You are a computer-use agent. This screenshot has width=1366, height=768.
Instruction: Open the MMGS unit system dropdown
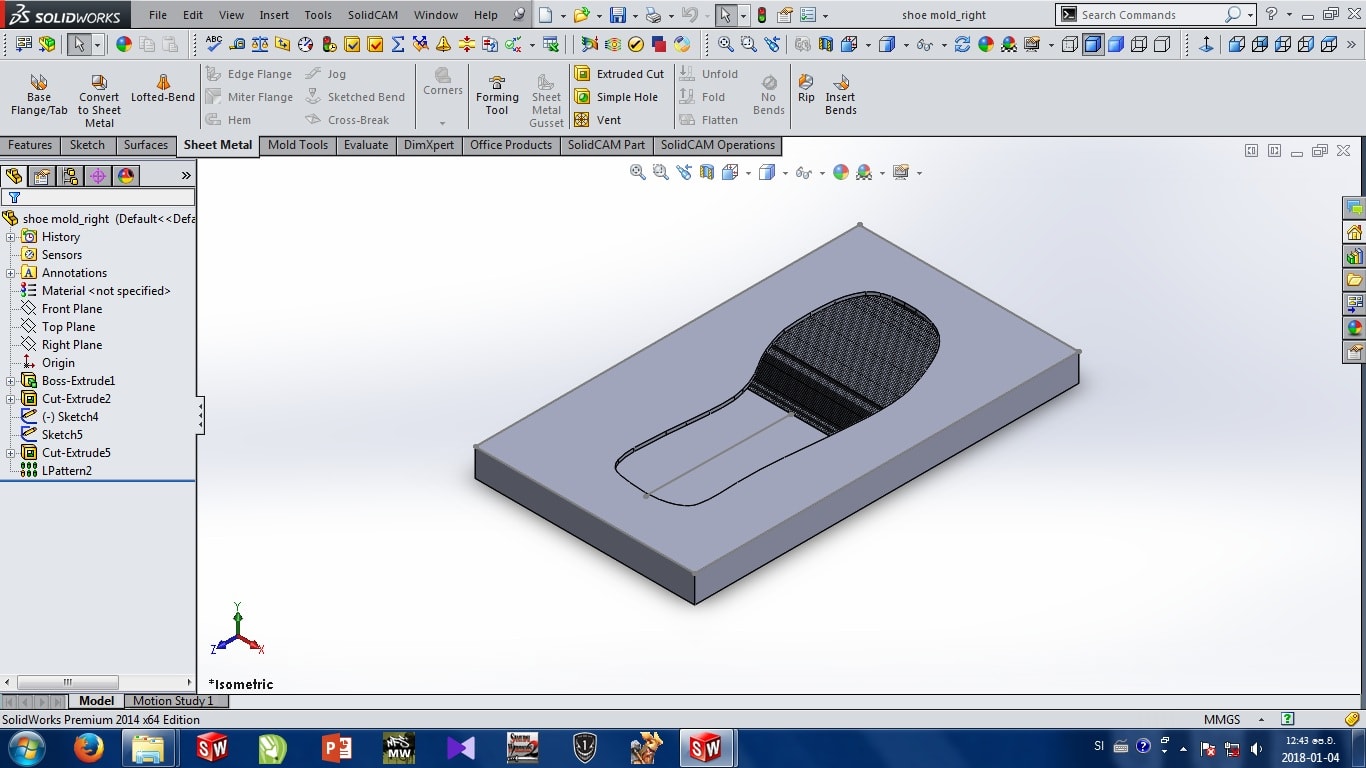1262,719
